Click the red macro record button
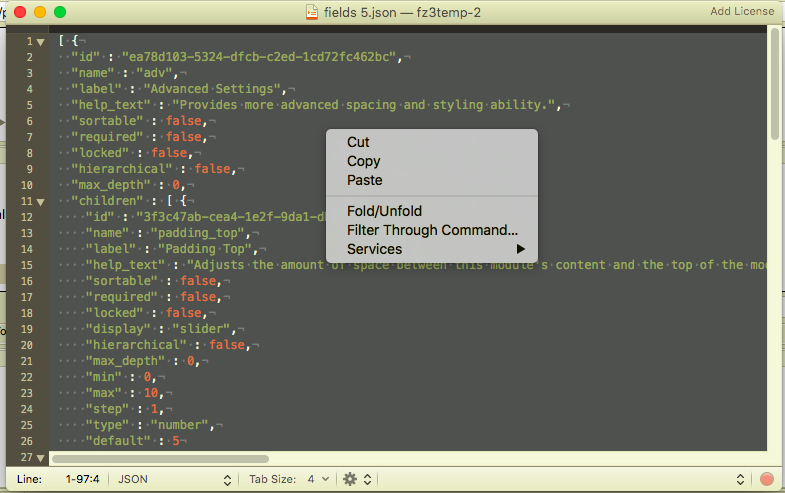 (x=766, y=479)
